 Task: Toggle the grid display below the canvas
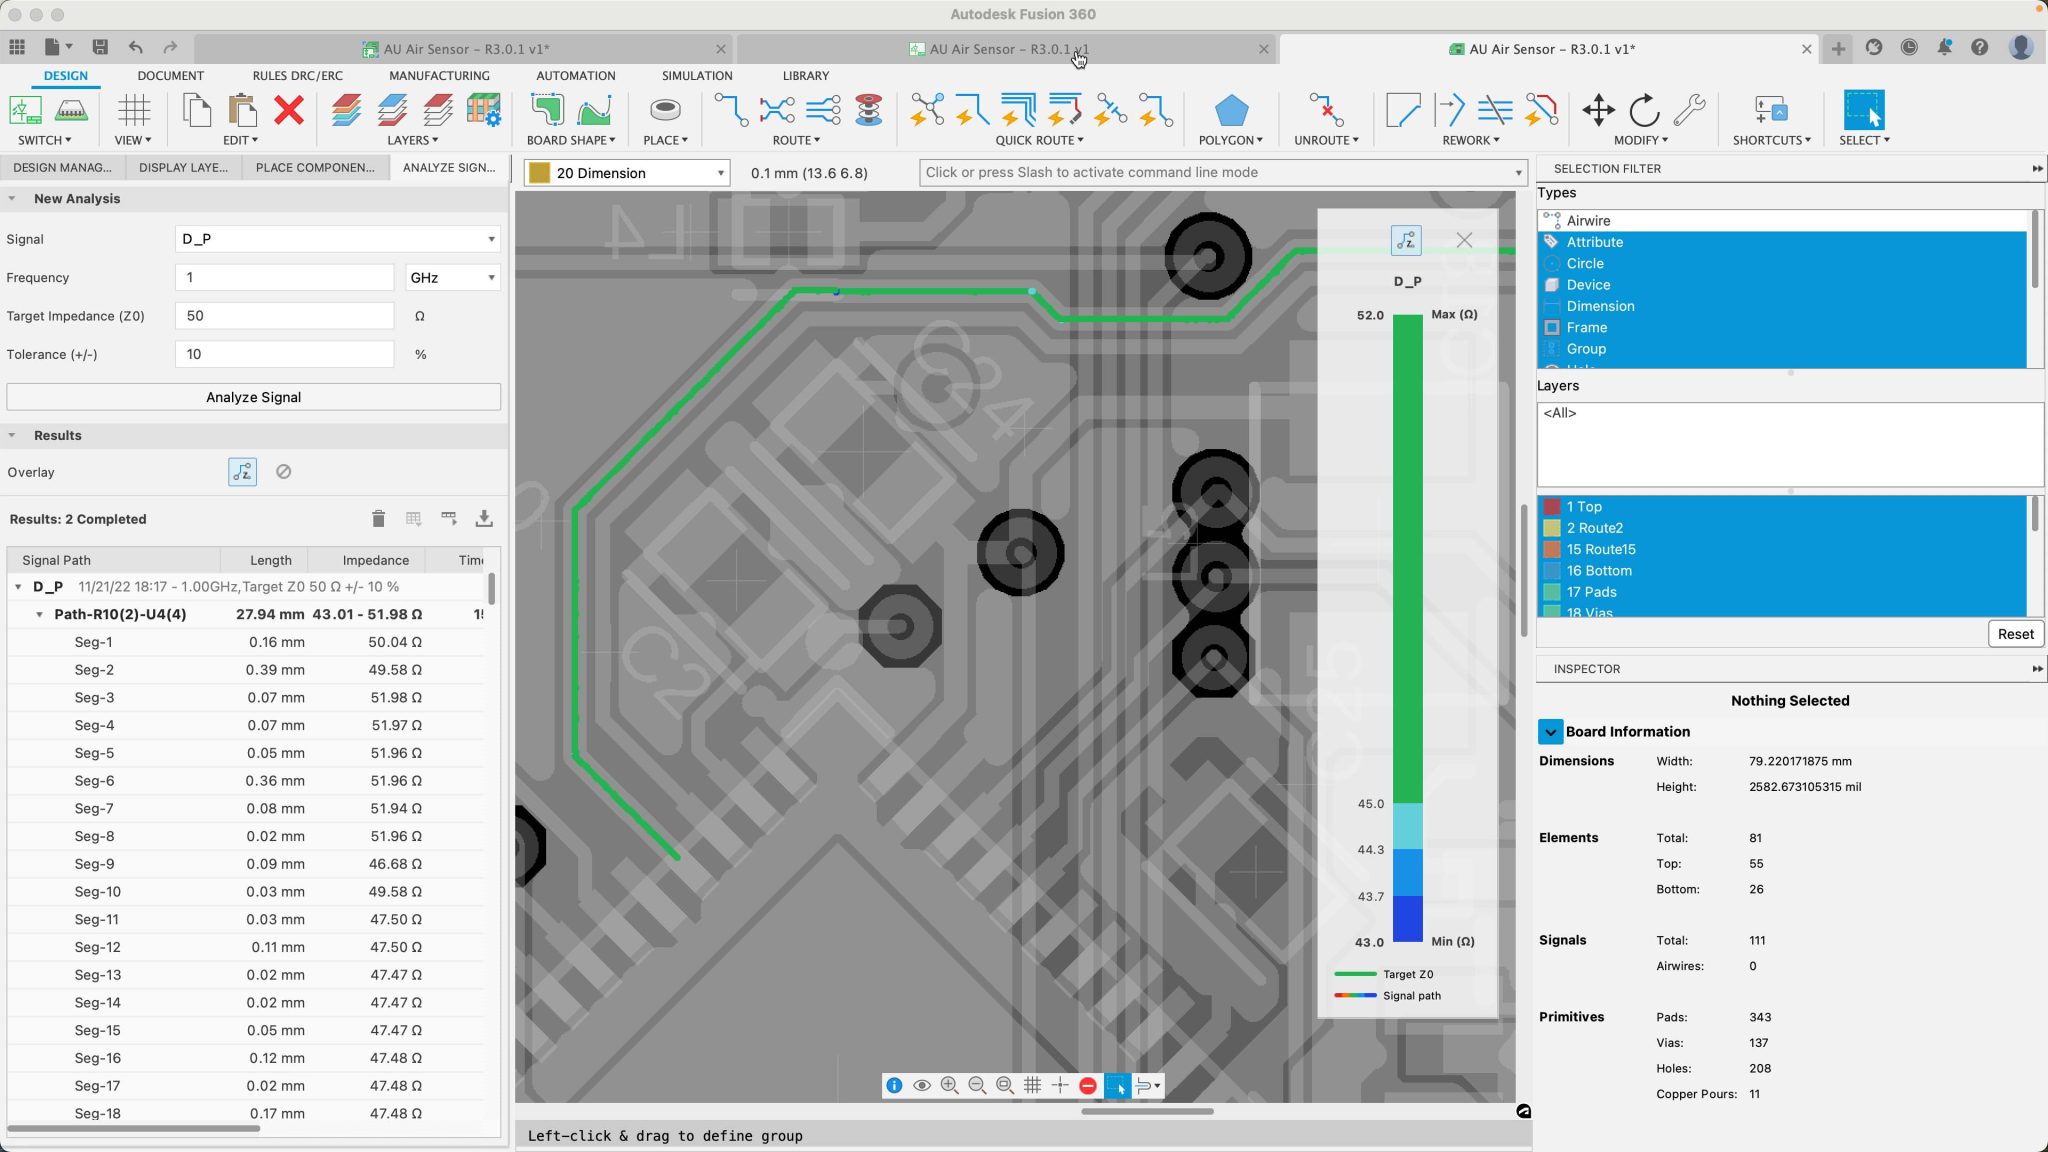tap(1031, 1085)
